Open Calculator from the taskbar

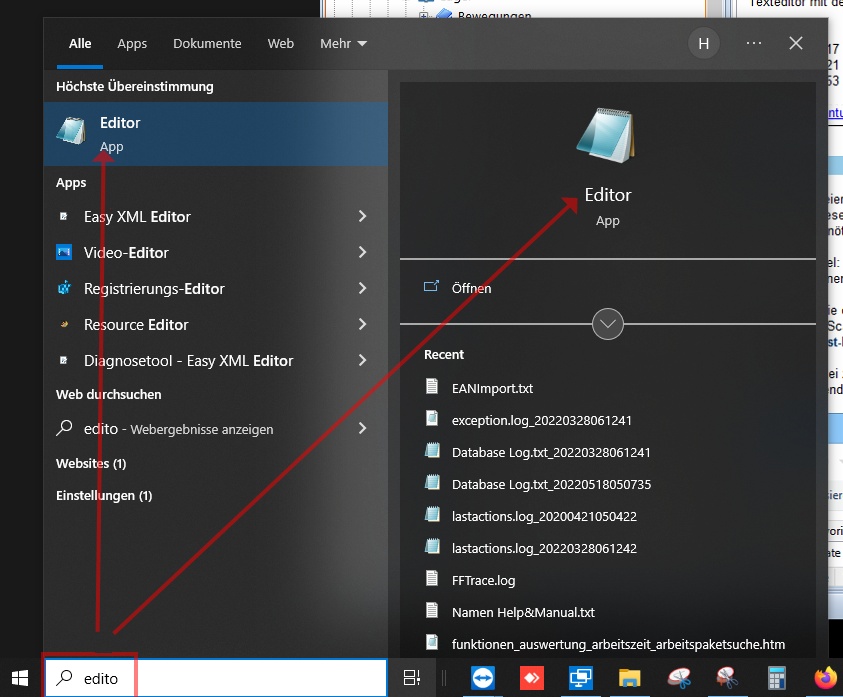pos(776,679)
